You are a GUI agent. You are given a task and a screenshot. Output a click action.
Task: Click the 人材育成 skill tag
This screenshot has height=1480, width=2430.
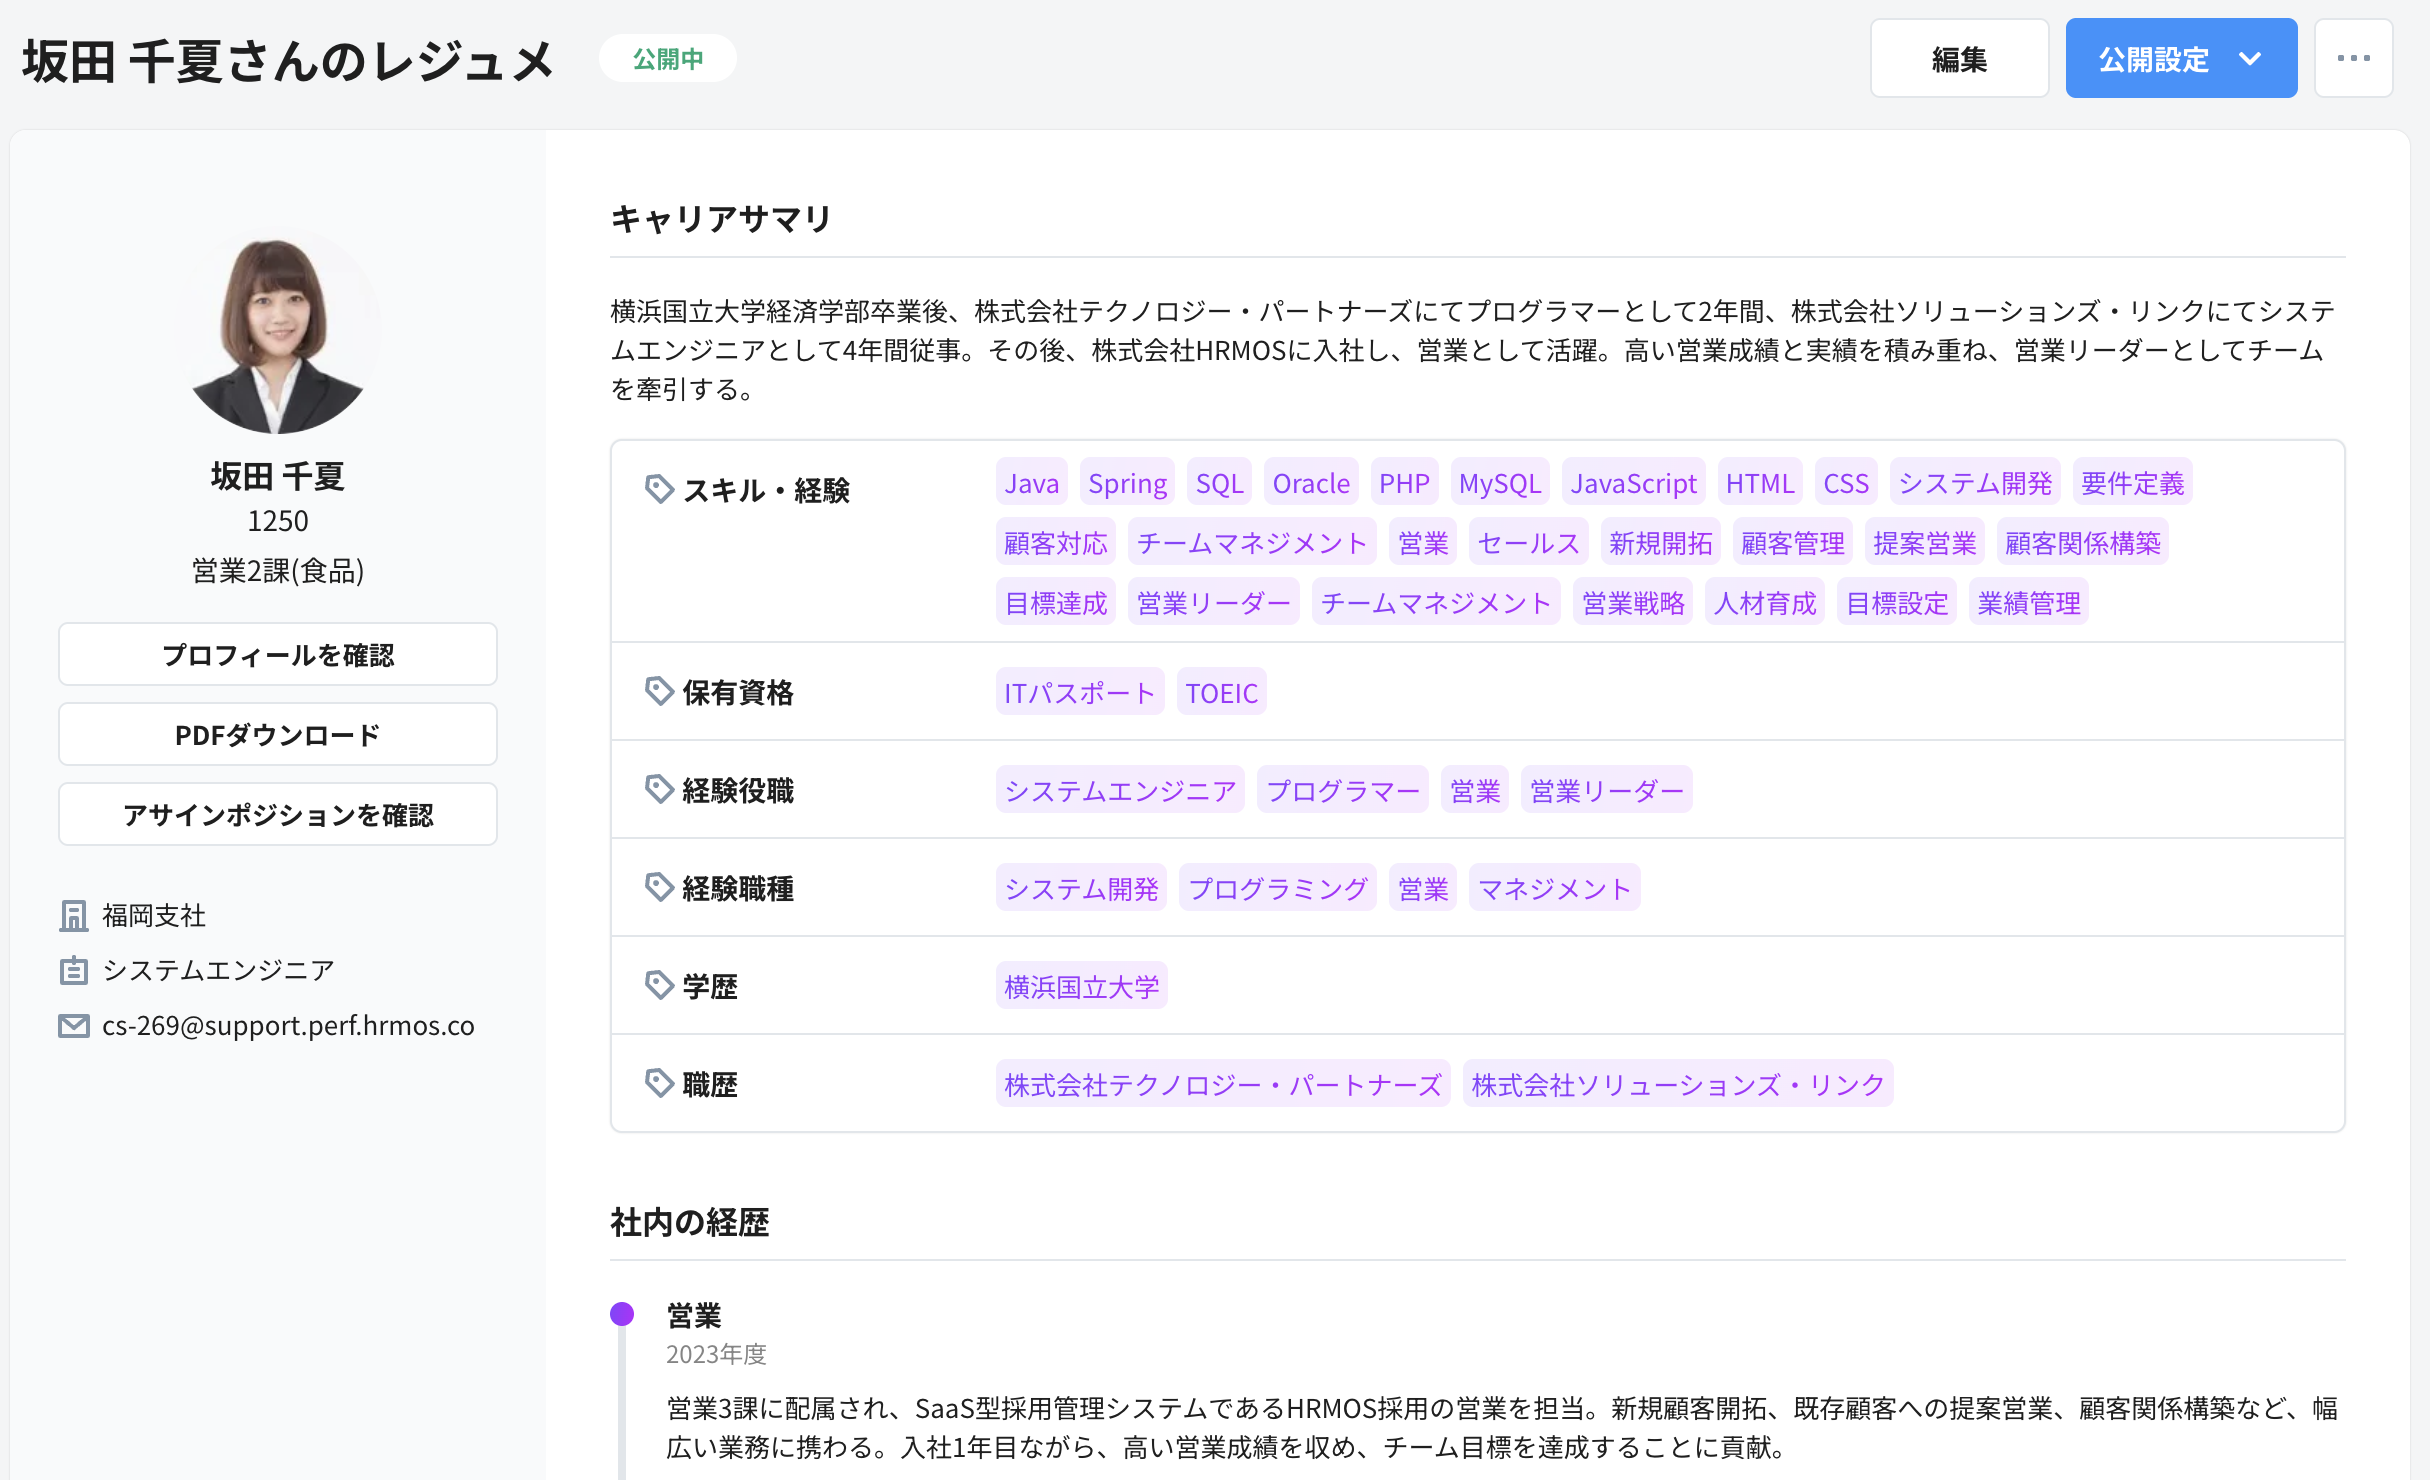point(1765,603)
